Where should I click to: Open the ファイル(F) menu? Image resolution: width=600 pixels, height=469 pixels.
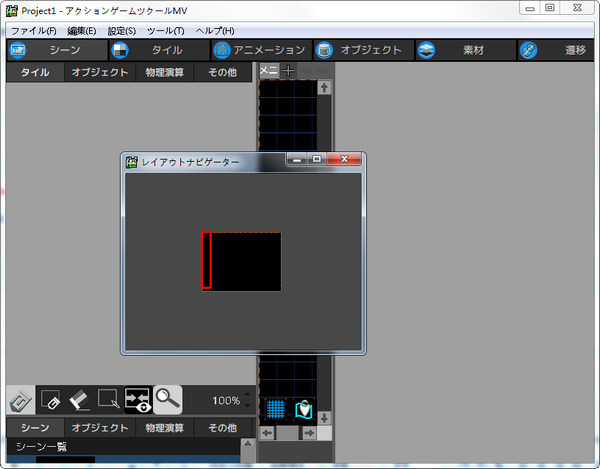33,31
